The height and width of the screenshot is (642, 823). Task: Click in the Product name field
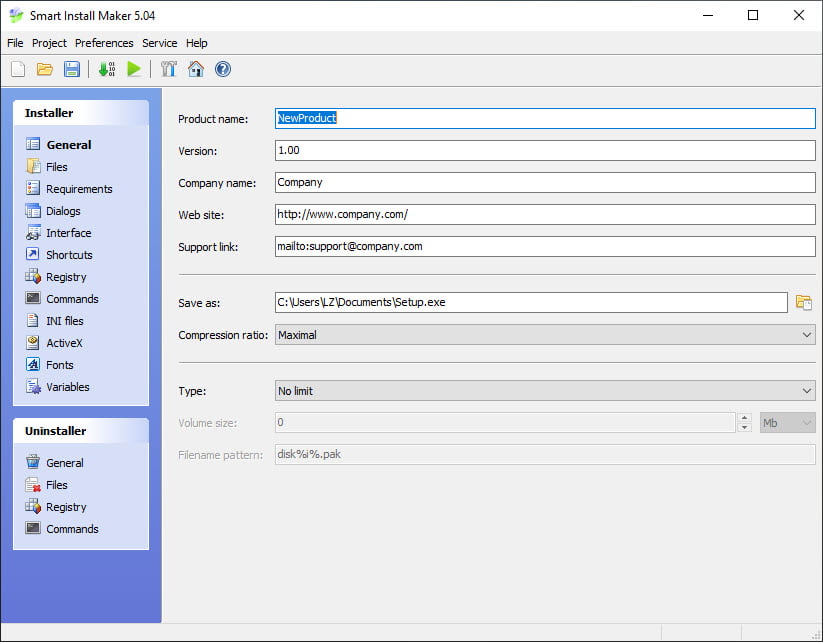point(545,118)
